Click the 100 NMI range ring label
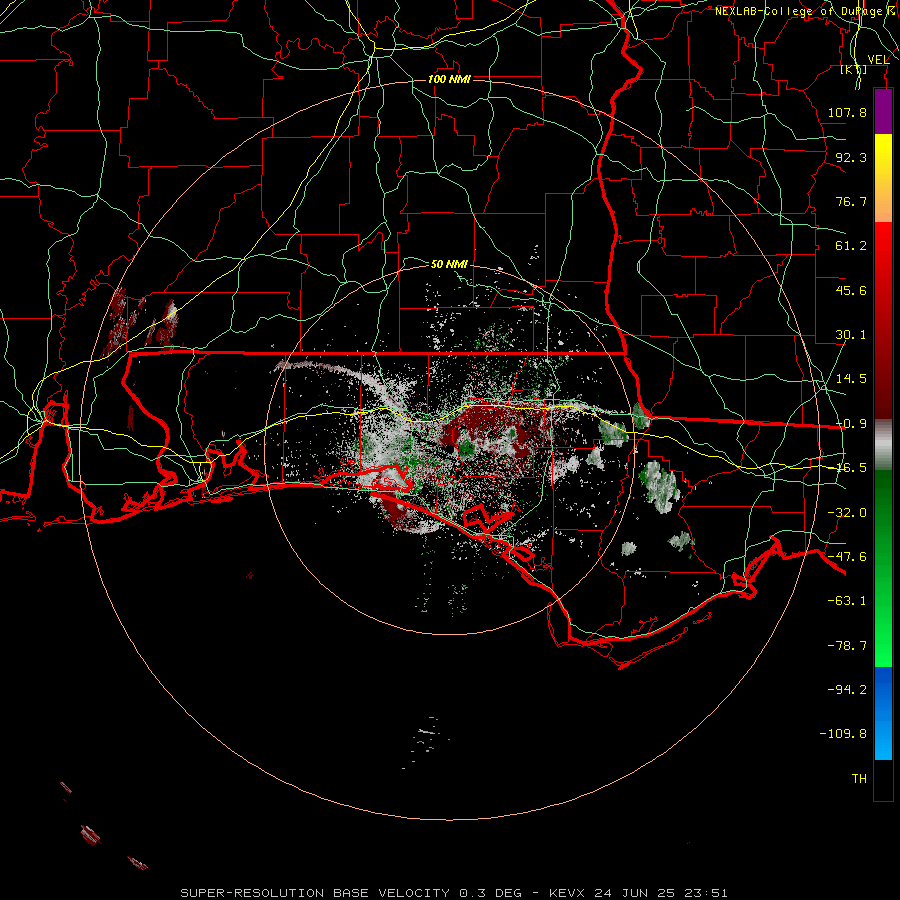 pyautogui.click(x=449, y=79)
